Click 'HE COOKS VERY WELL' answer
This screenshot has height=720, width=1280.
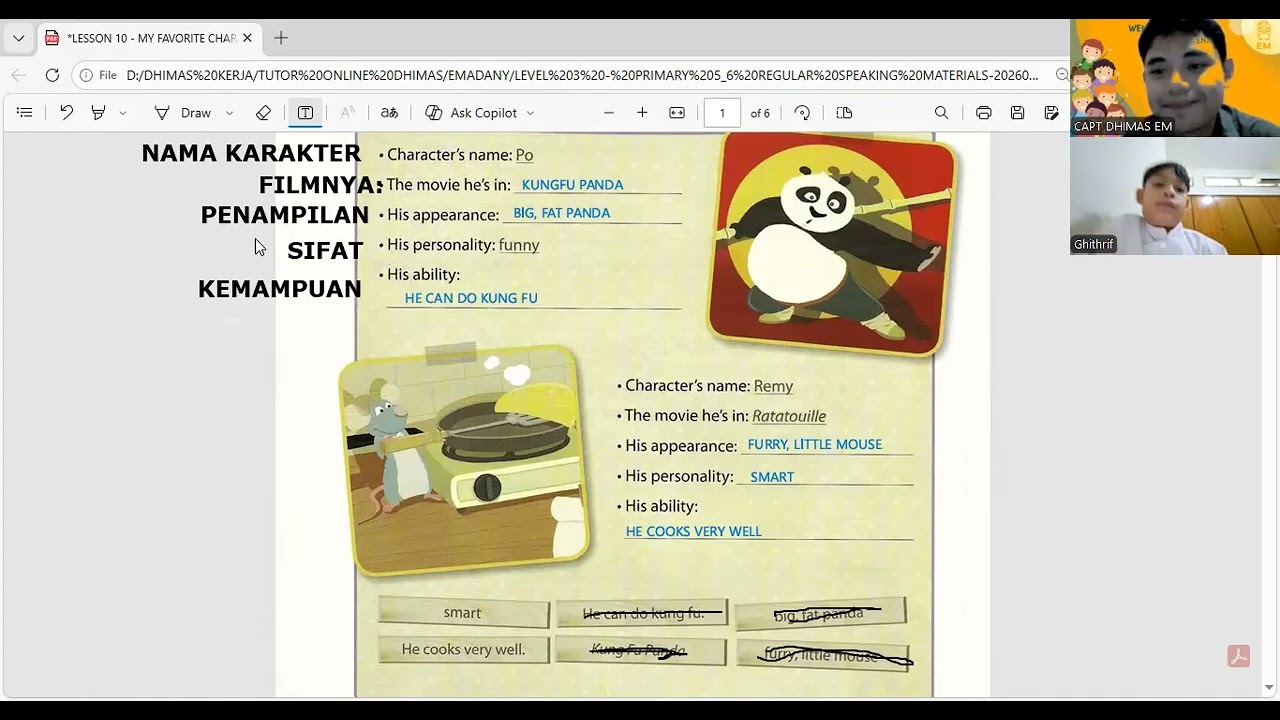(693, 531)
